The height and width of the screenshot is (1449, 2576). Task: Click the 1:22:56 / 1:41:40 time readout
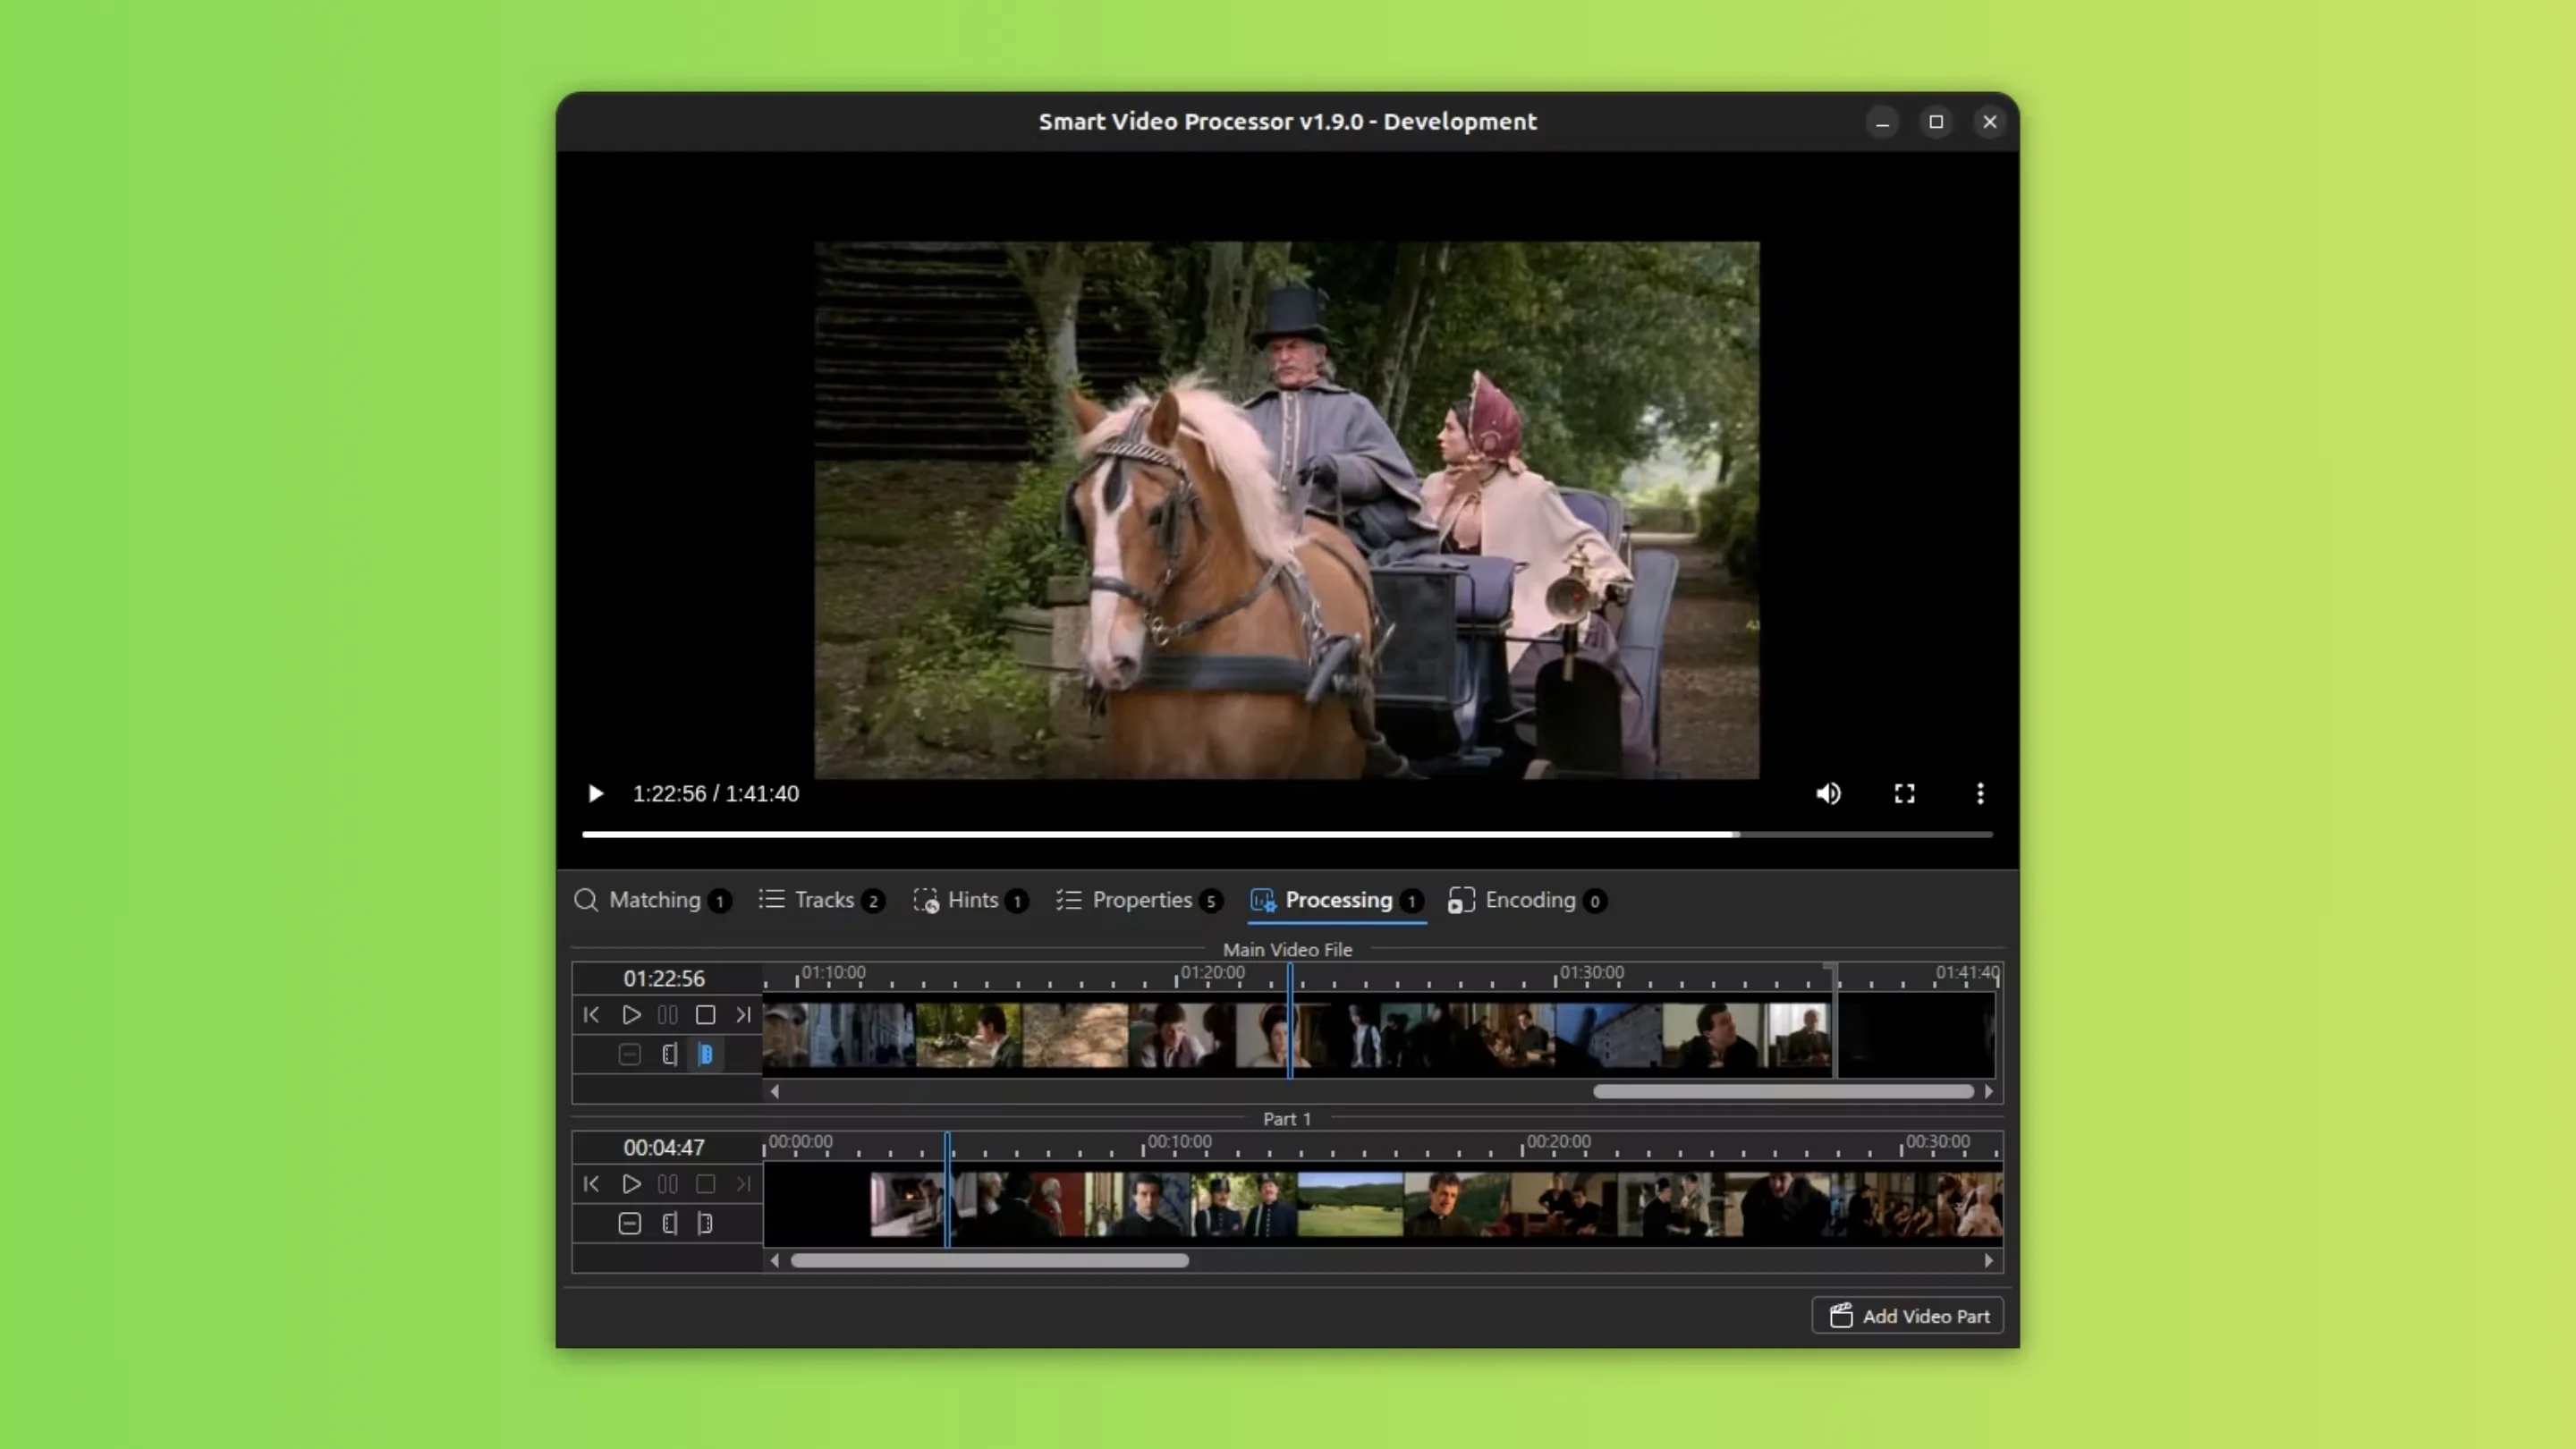(x=716, y=793)
